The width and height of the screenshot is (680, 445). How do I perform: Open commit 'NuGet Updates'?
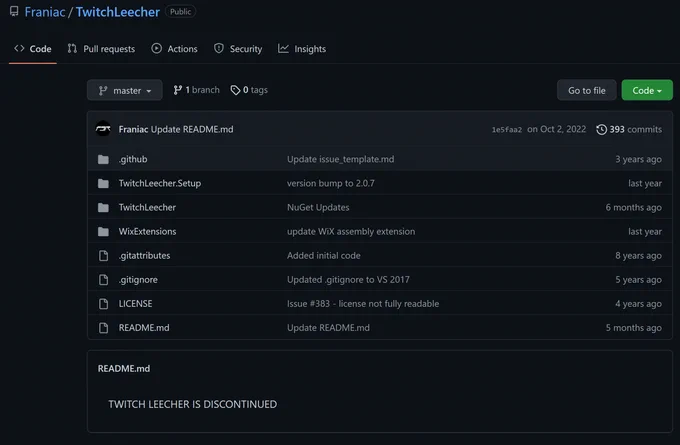318,207
